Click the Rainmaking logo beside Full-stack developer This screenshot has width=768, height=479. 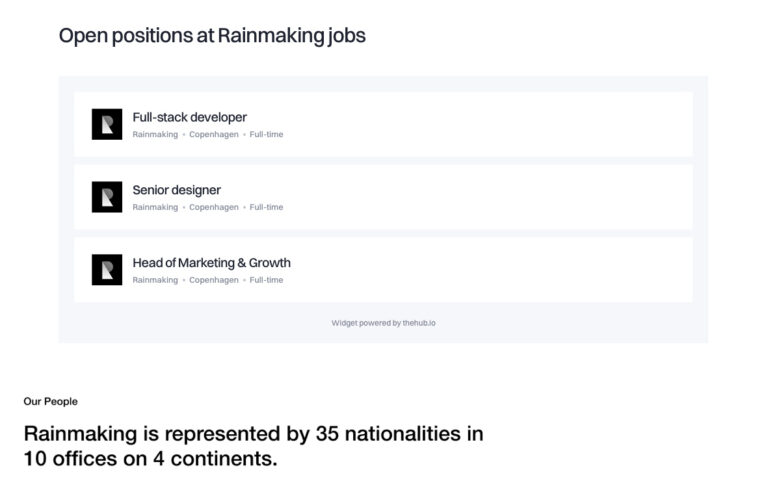tap(107, 124)
